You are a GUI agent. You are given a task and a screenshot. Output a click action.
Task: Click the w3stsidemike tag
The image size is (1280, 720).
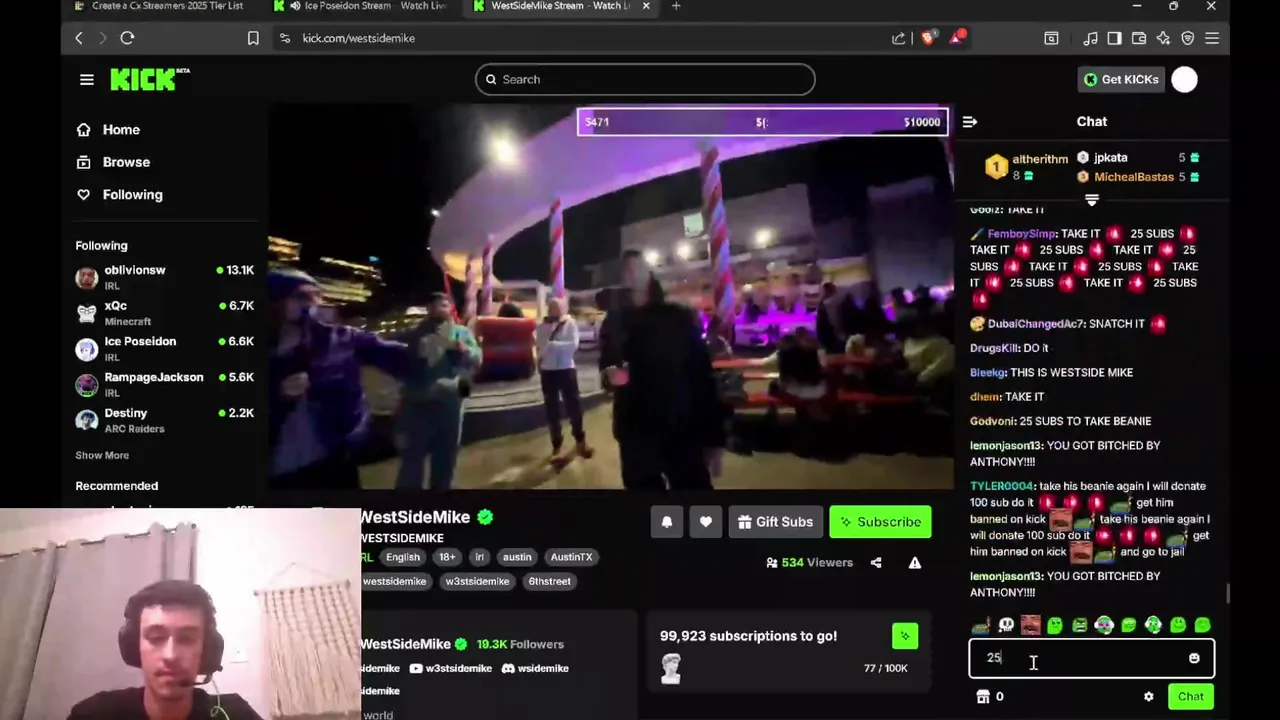pos(477,581)
